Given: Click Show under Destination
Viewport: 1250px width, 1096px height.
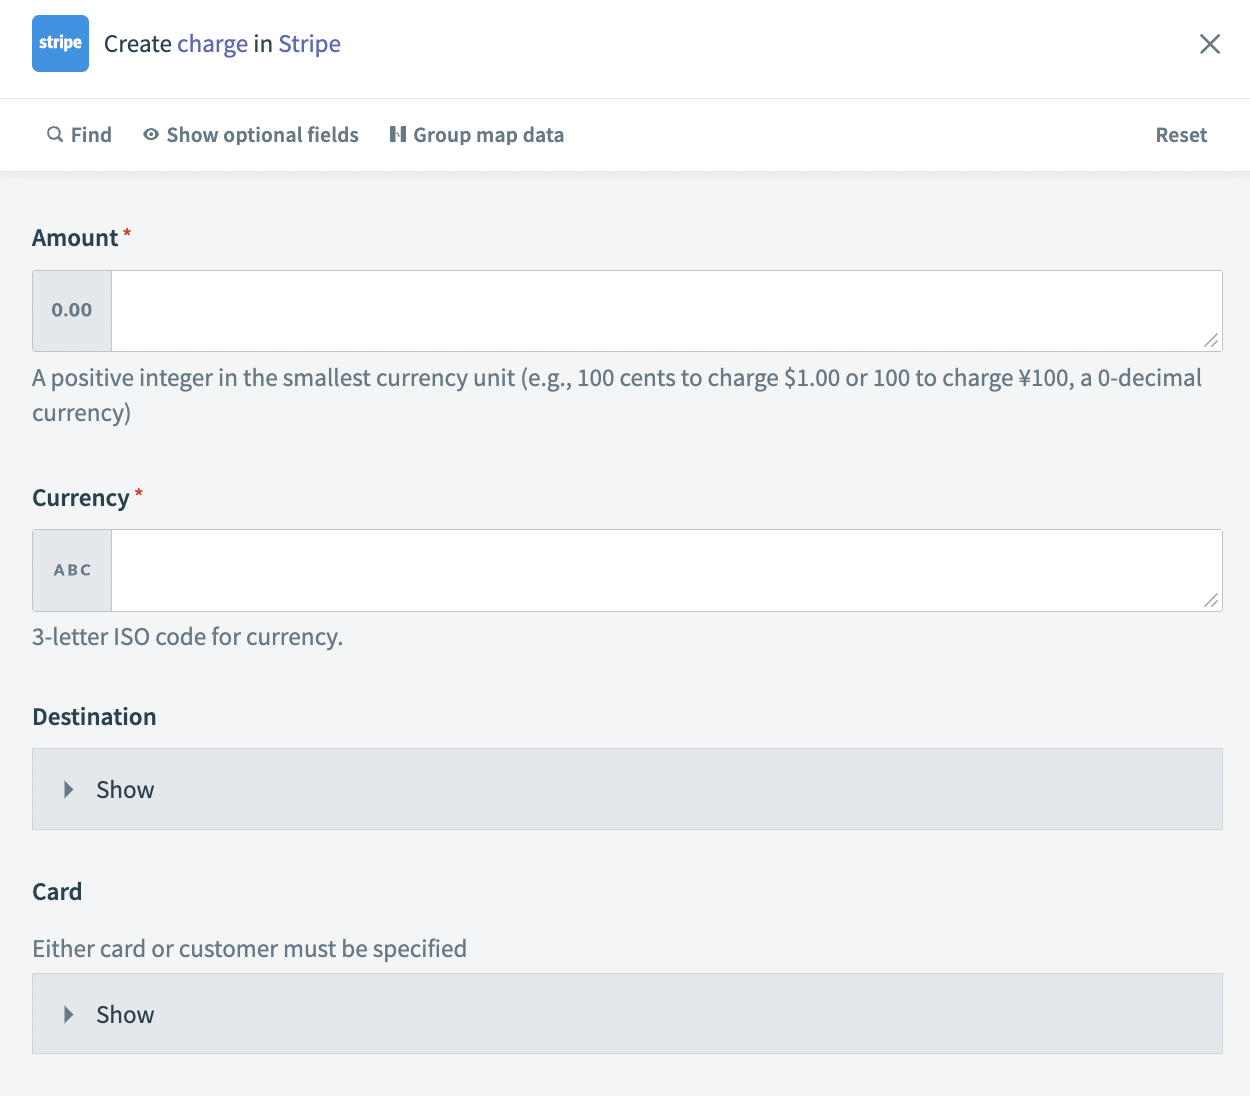Looking at the screenshot, I should 125,790.
